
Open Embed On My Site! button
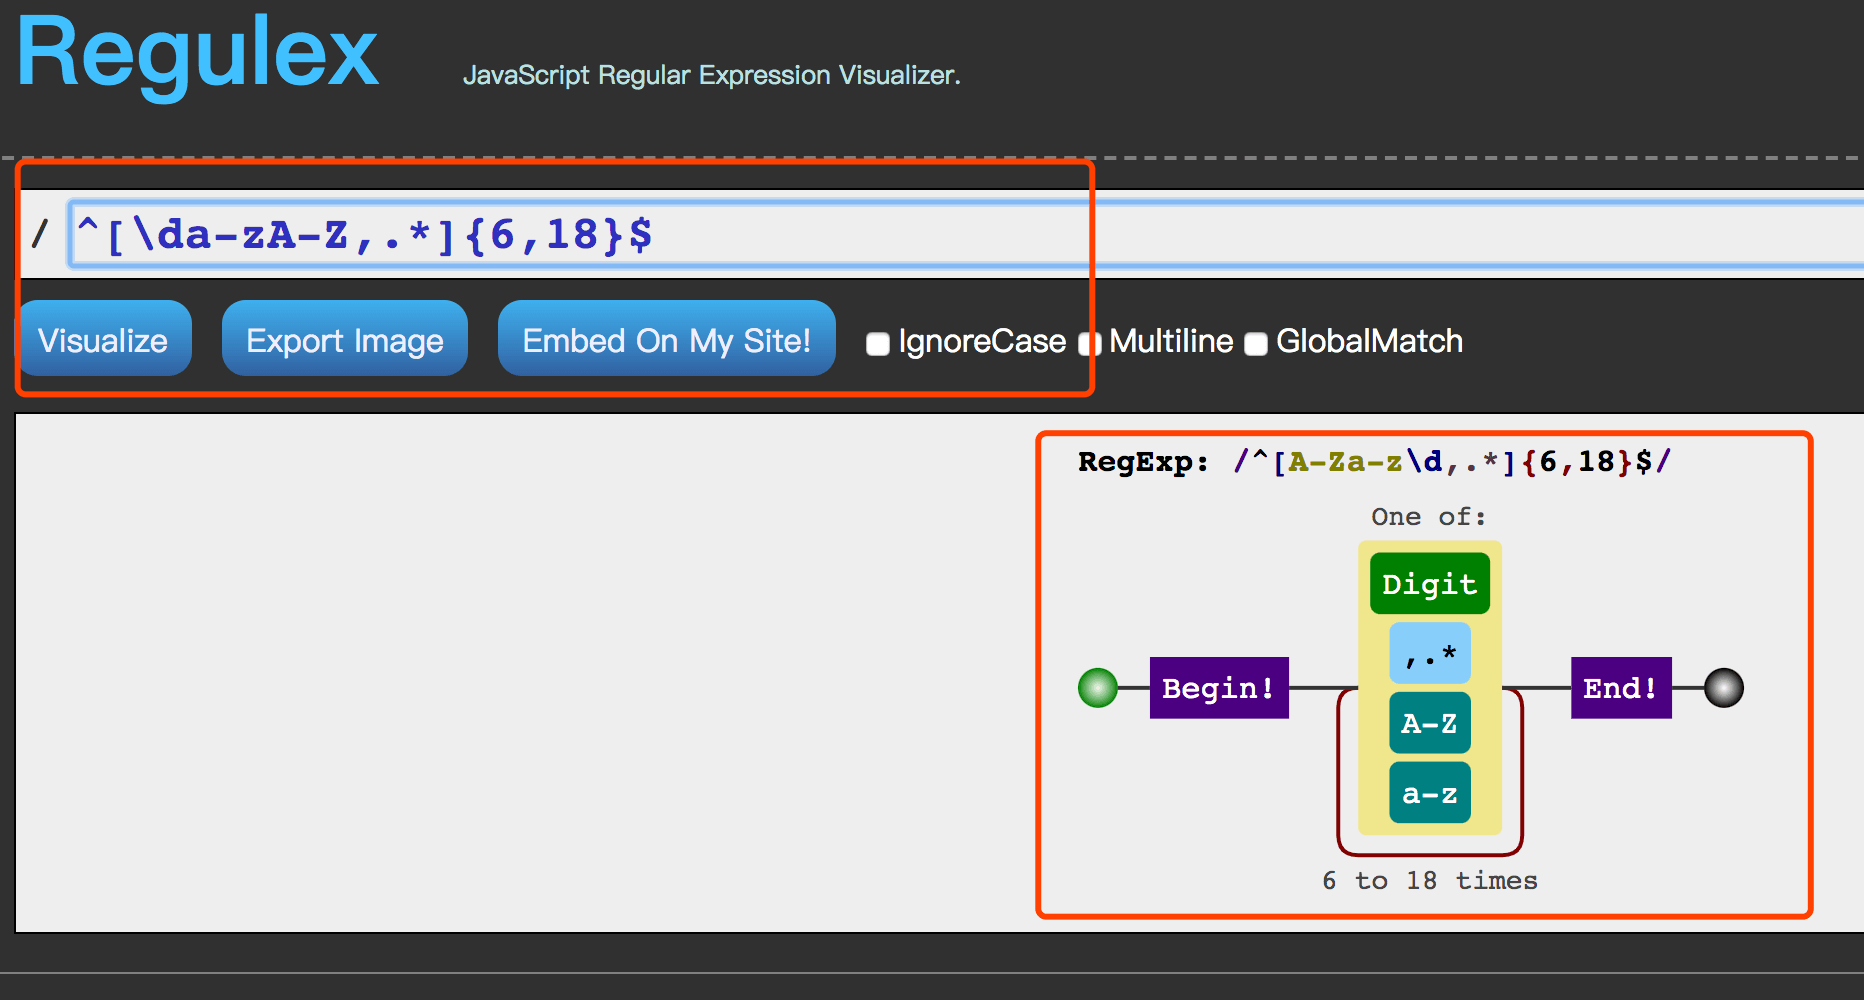(x=667, y=339)
